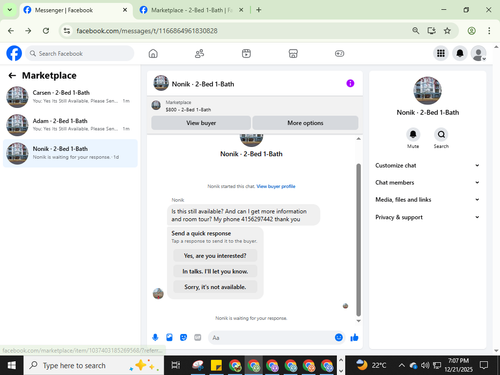500x375 pixels.
Task: Send quick reply 'Yes, are you interested?'
Action: pos(215,256)
